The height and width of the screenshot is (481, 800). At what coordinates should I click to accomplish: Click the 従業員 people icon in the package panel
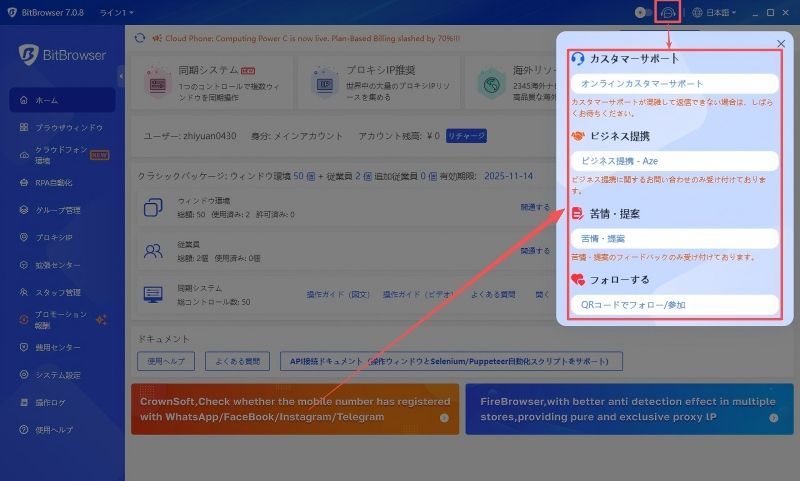click(x=153, y=251)
